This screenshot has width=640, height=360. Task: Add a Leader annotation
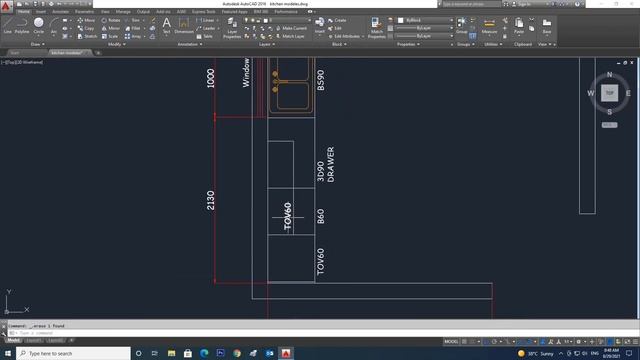tap(206, 28)
